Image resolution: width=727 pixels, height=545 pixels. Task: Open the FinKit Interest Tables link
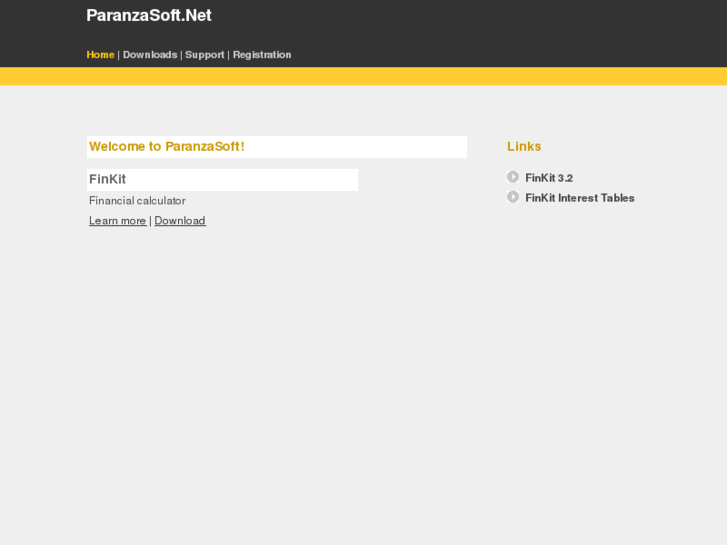[580, 198]
